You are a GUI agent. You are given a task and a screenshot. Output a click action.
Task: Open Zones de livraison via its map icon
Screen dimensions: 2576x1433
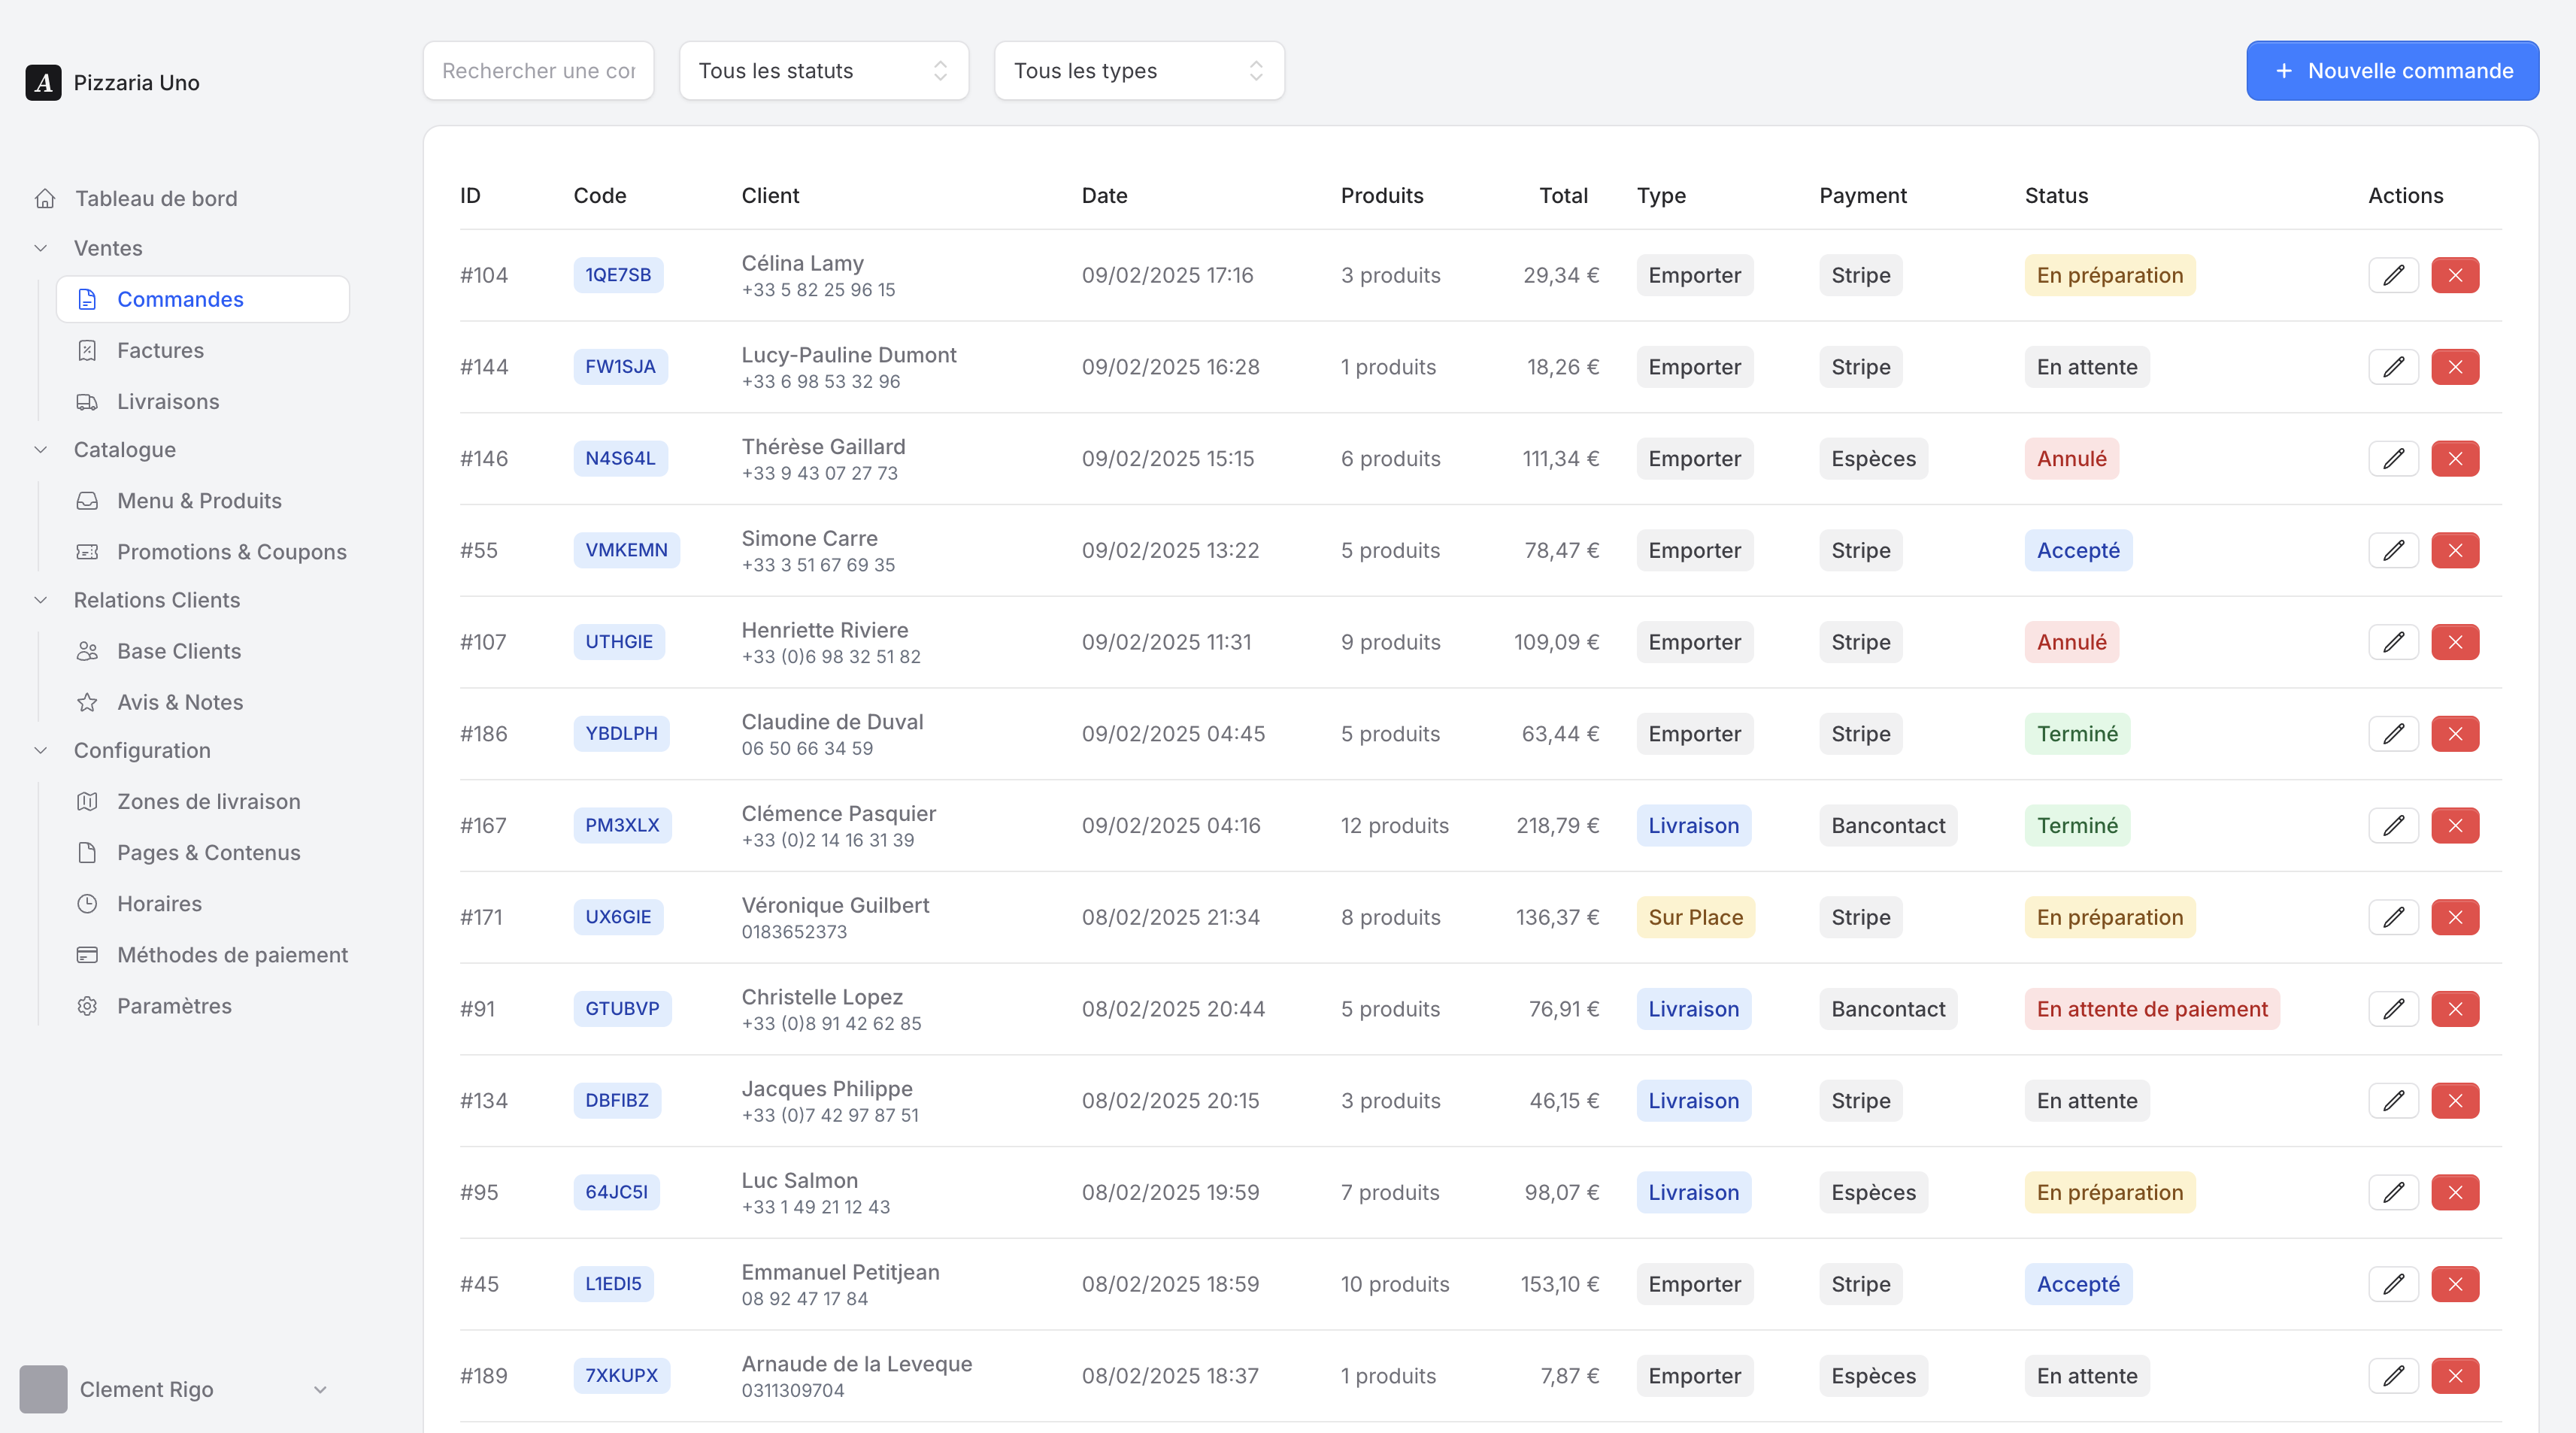tap(87, 801)
